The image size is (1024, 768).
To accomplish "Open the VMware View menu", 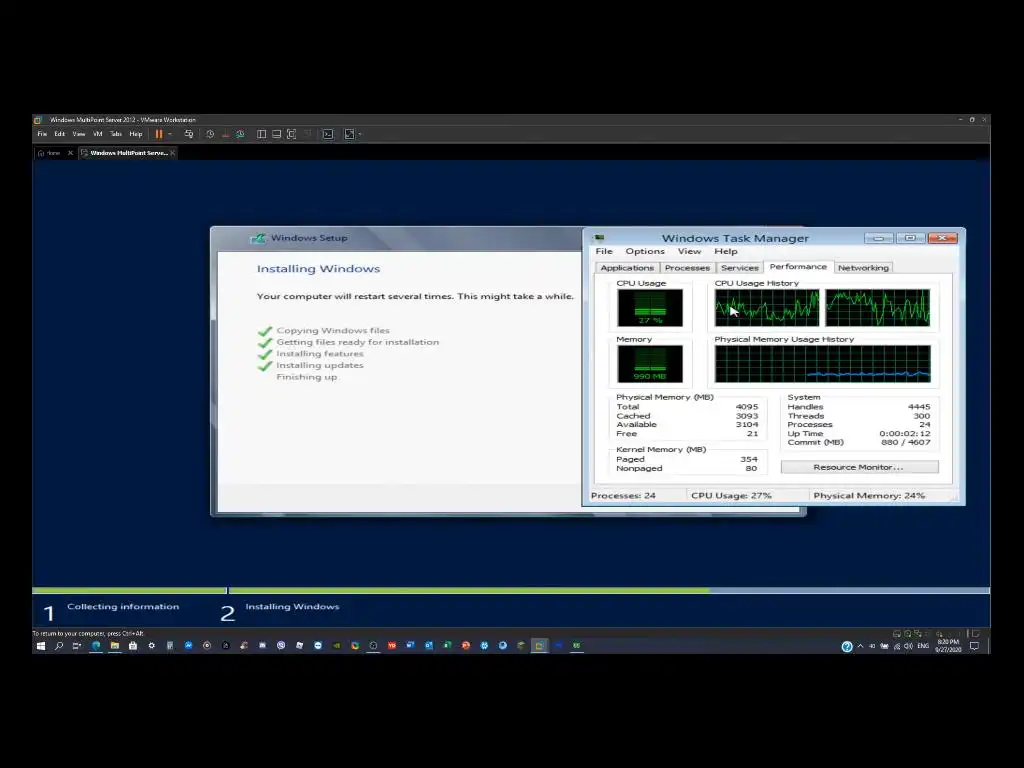I will coord(79,134).
